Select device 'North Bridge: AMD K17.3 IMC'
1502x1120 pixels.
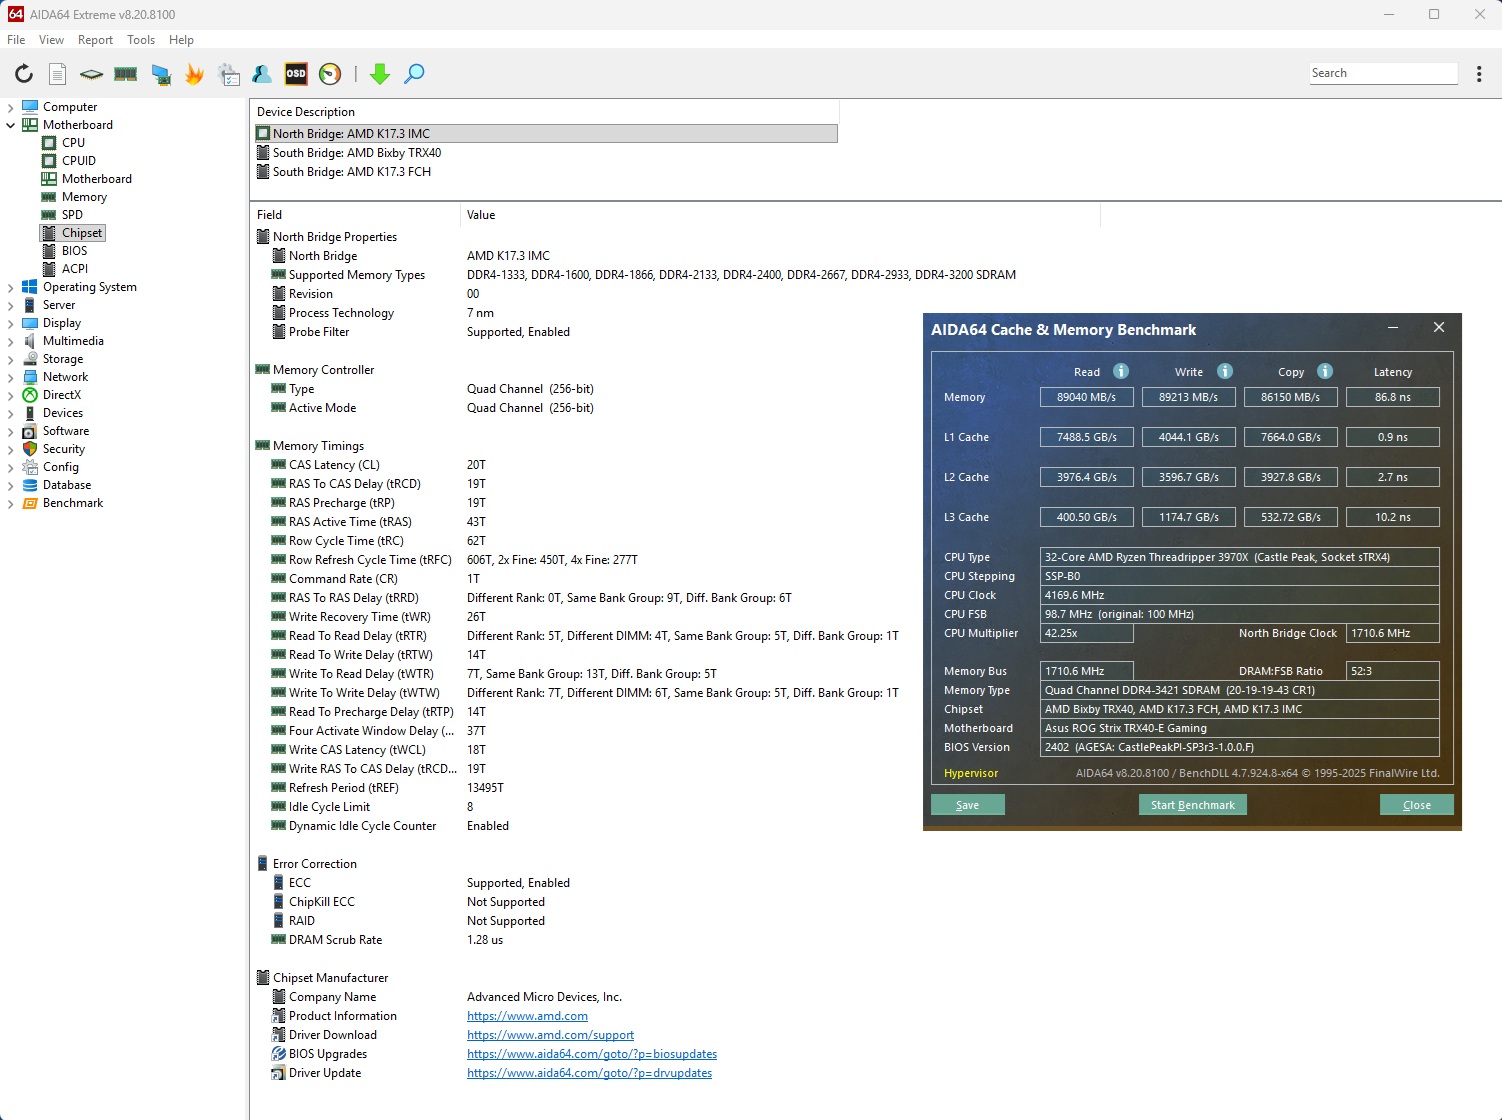point(546,134)
